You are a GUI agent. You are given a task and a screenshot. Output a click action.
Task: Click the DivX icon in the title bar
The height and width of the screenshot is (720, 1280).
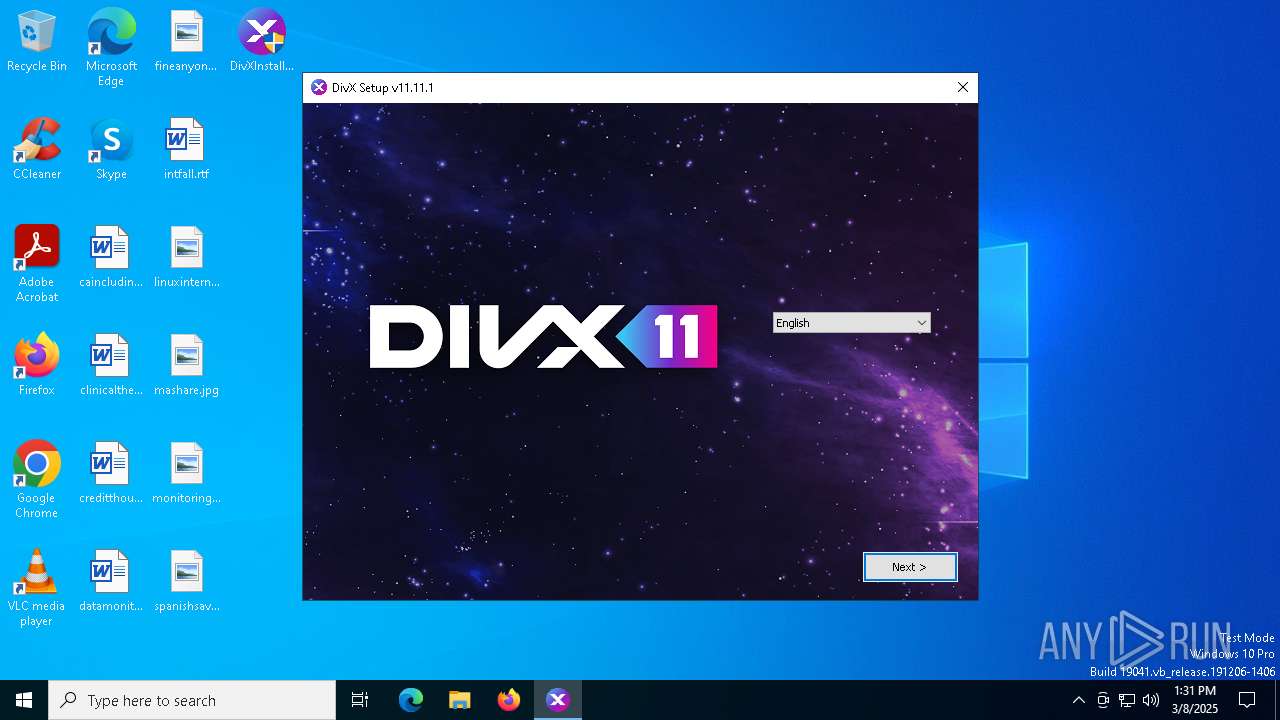[319, 88]
